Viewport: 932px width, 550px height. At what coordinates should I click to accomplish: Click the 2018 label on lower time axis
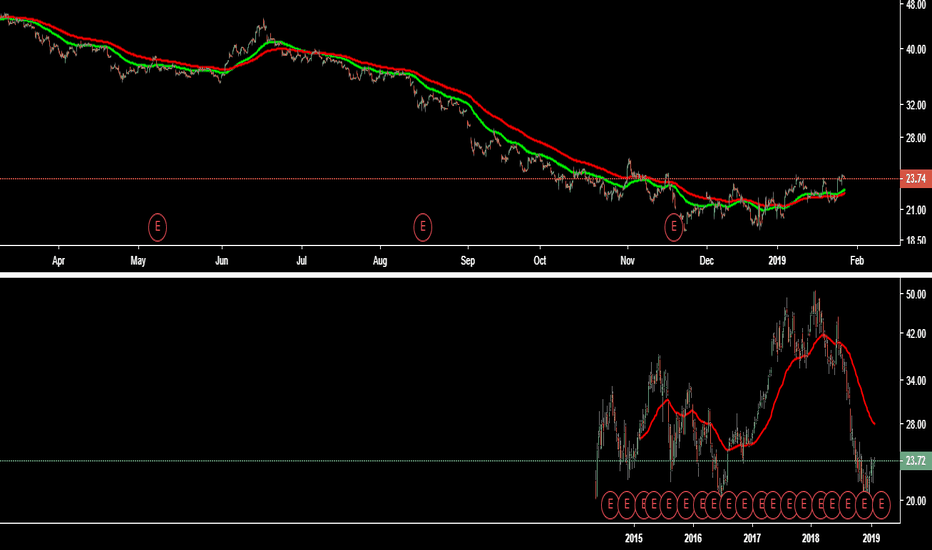click(810, 538)
